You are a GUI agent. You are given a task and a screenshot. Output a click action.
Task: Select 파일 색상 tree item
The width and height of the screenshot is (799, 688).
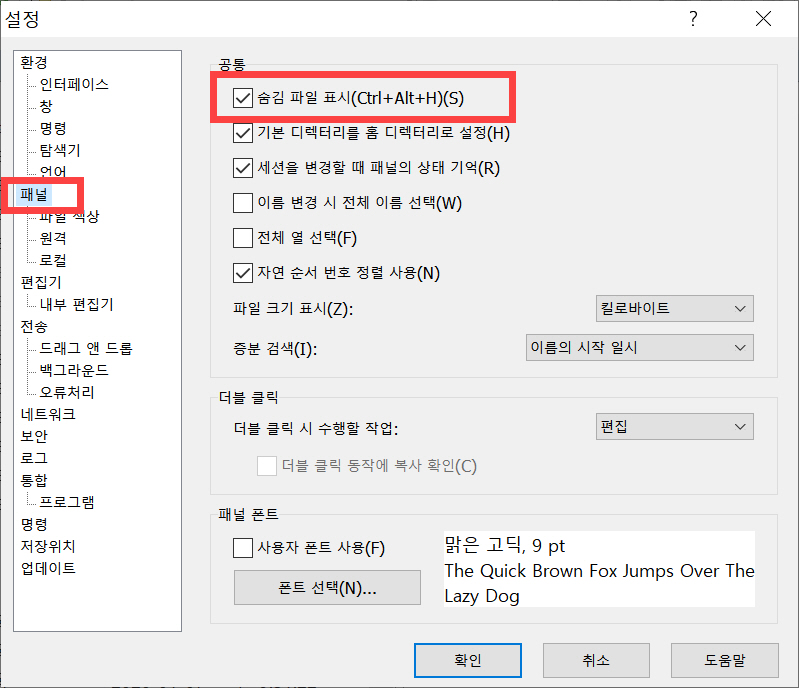69,216
